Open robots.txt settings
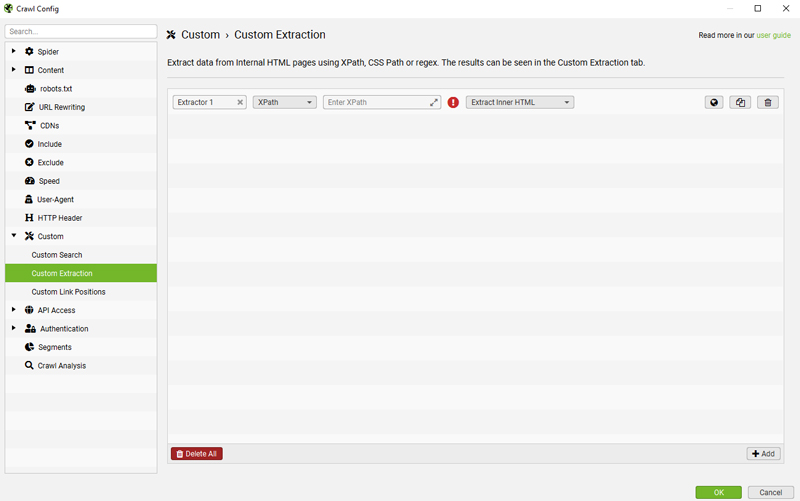Image resolution: width=800 pixels, height=501 pixels. pos(55,89)
